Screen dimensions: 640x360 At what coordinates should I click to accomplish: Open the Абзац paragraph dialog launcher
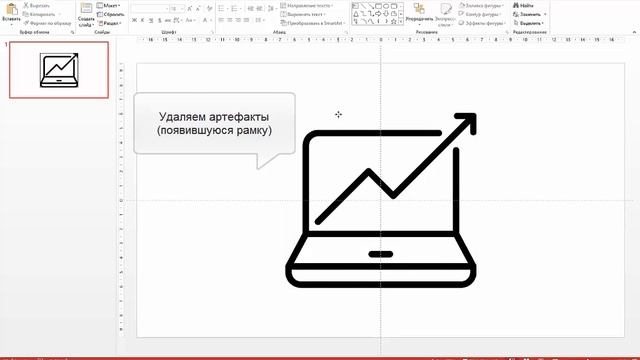pyautogui.click(x=347, y=32)
